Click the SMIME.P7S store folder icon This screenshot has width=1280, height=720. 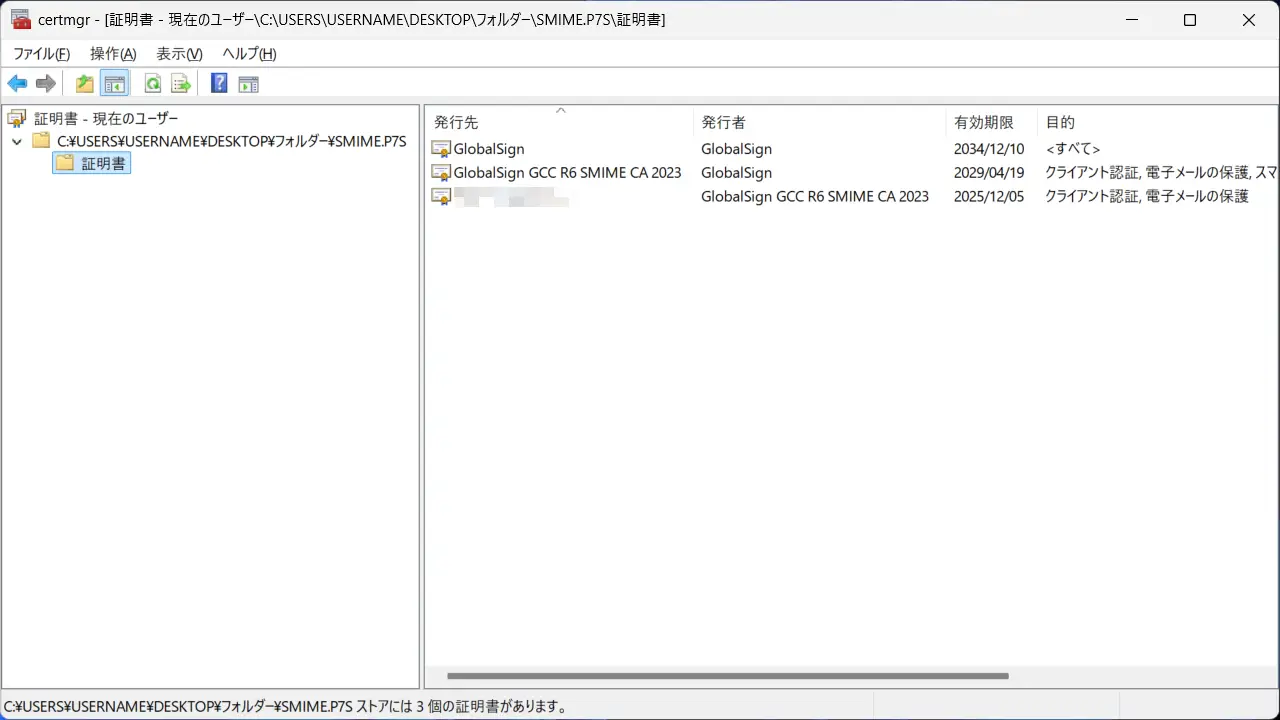(41, 141)
